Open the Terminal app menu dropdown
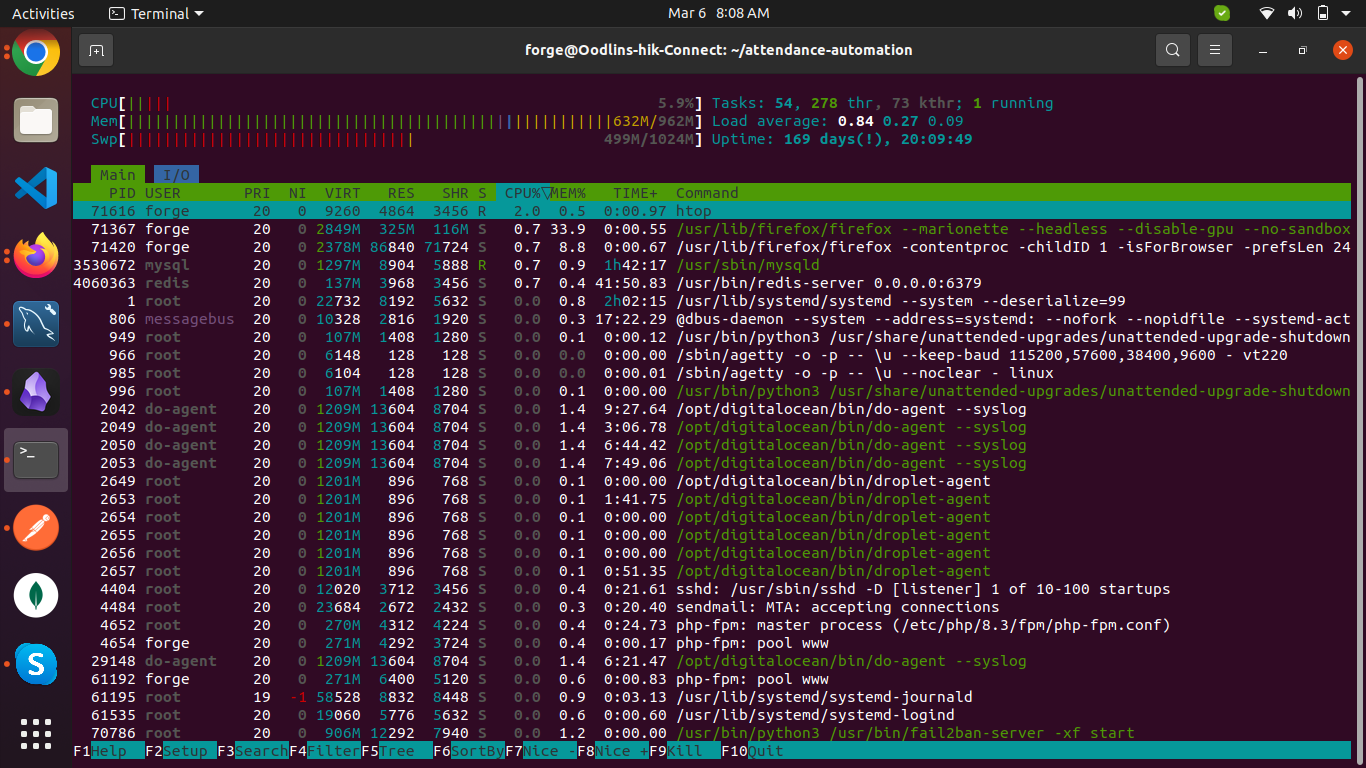1366x768 pixels. (156, 14)
